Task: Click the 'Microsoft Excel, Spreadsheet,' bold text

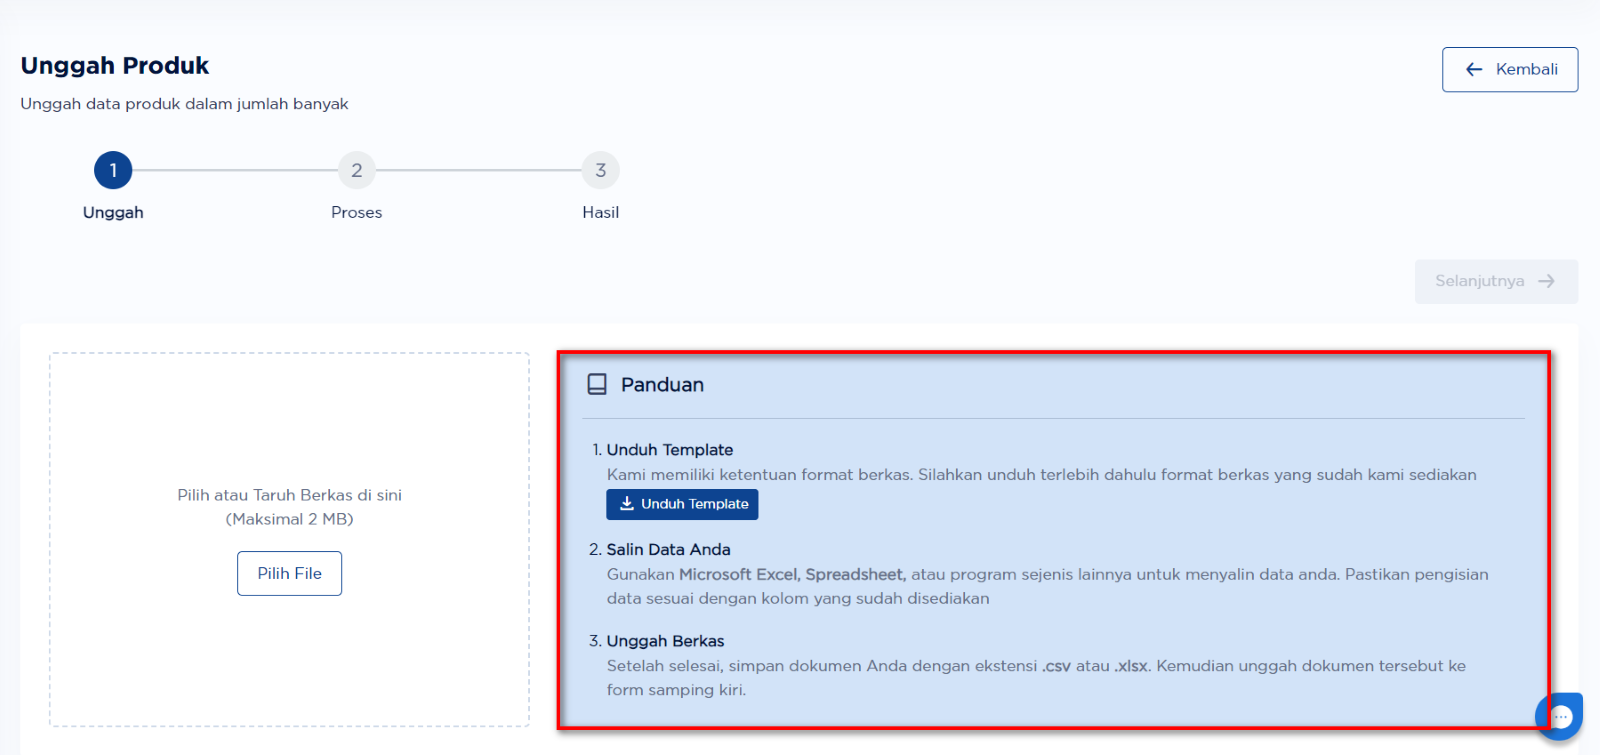Action: [x=792, y=574]
